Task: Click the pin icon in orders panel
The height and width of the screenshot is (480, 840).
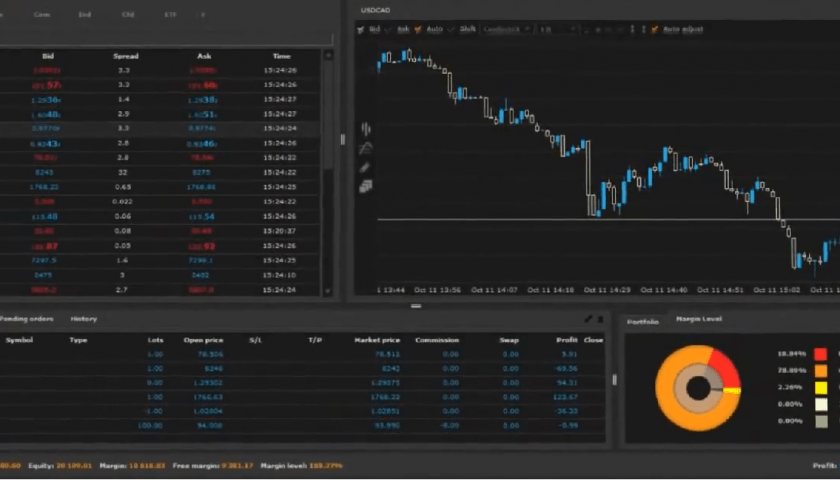Action: point(589,319)
